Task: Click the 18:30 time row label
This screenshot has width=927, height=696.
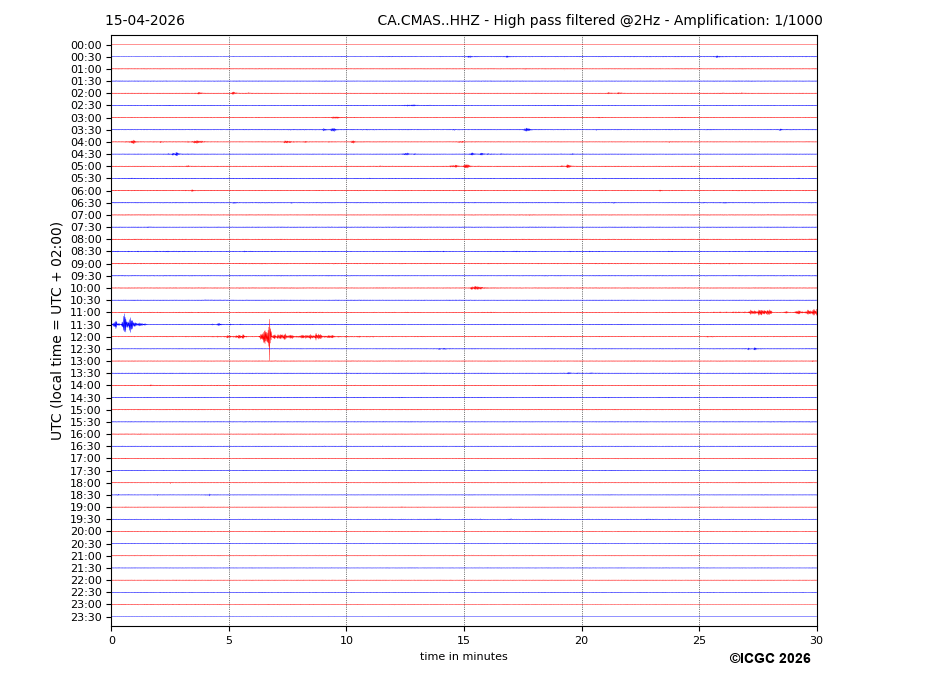Action: 86,495
